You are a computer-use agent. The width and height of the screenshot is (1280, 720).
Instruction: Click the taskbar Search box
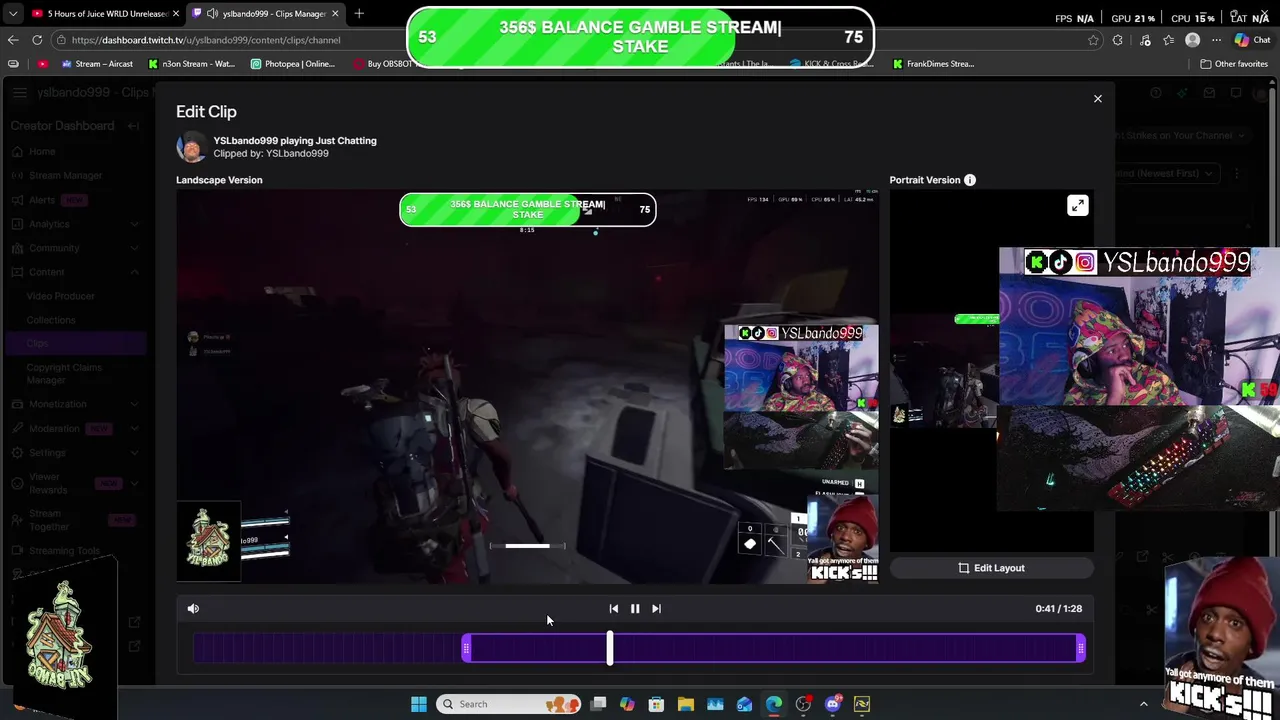[x=509, y=704]
